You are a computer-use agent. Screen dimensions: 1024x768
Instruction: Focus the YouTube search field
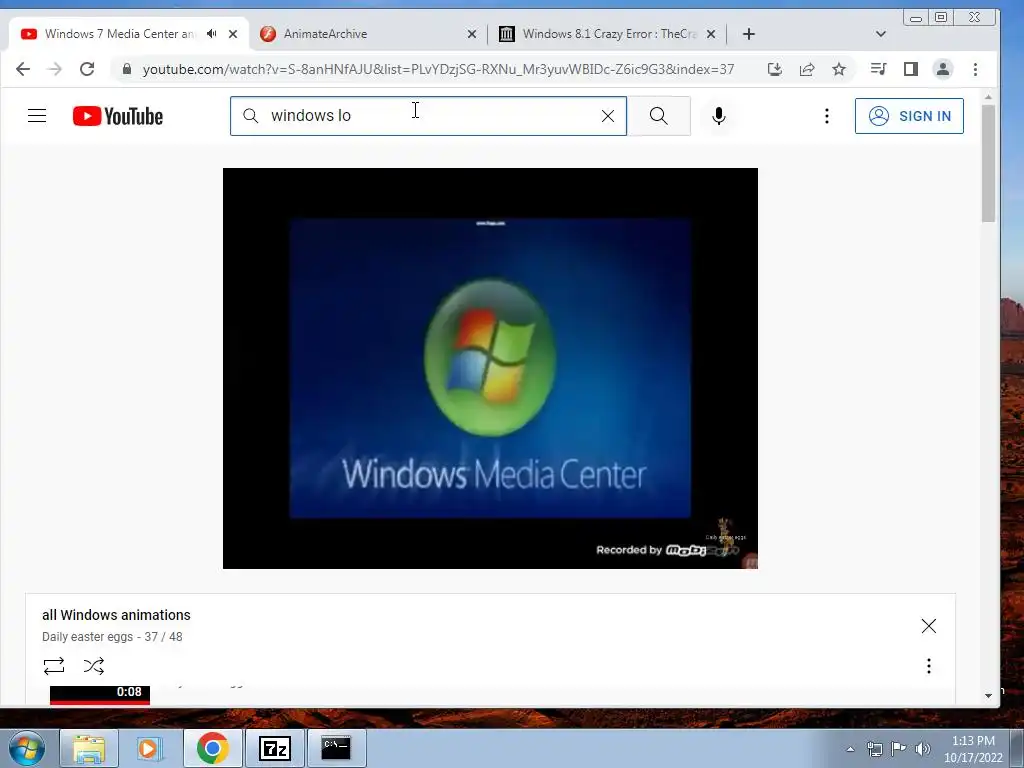click(x=428, y=116)
